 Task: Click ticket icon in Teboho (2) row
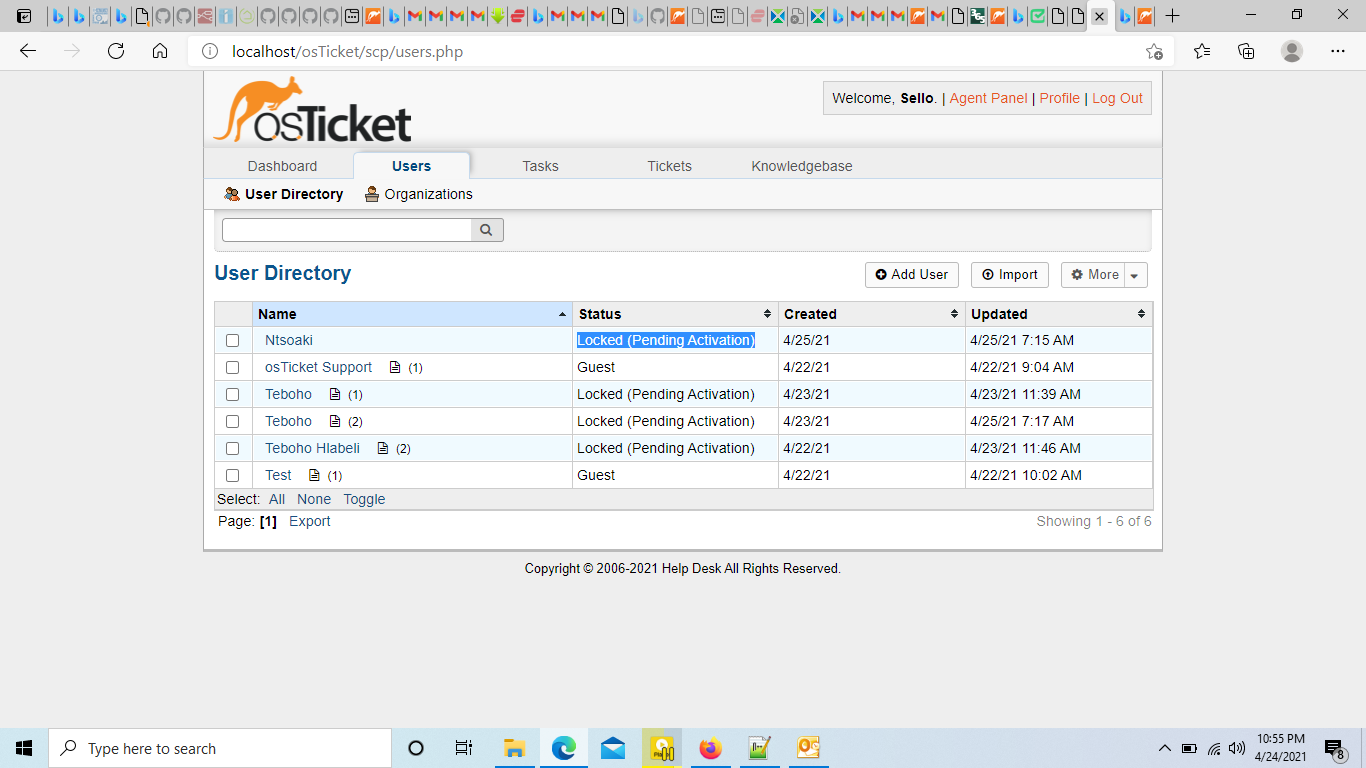click(335, 421)
